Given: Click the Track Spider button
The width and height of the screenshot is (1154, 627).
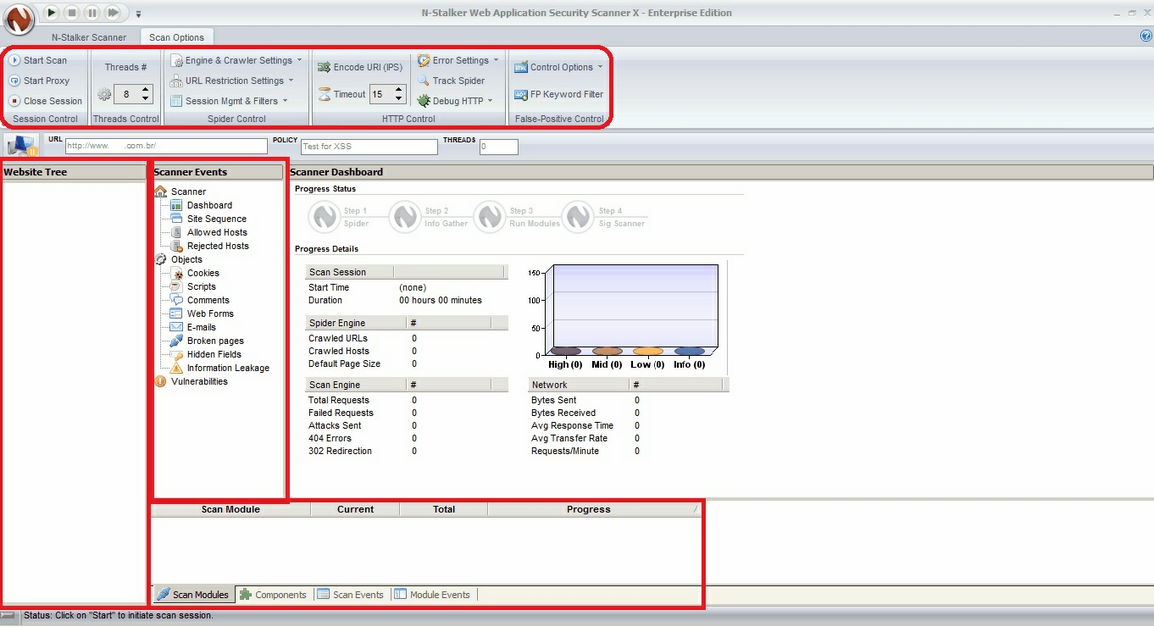Looking at the screenshot, I should tap(450, 80).
